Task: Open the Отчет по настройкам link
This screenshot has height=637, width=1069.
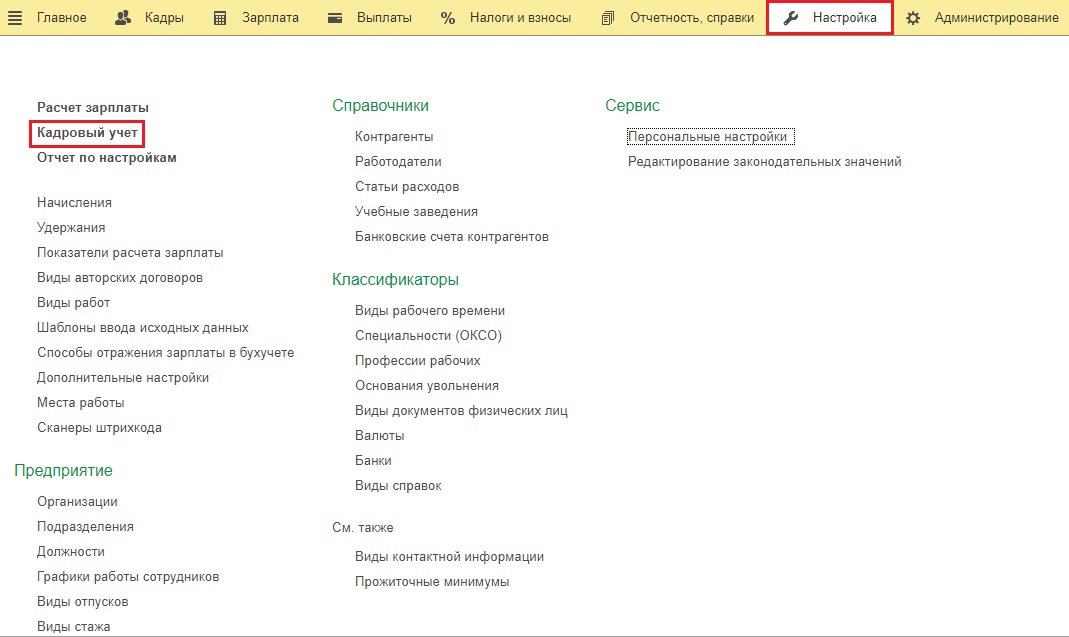Action: tap(107, 158)
